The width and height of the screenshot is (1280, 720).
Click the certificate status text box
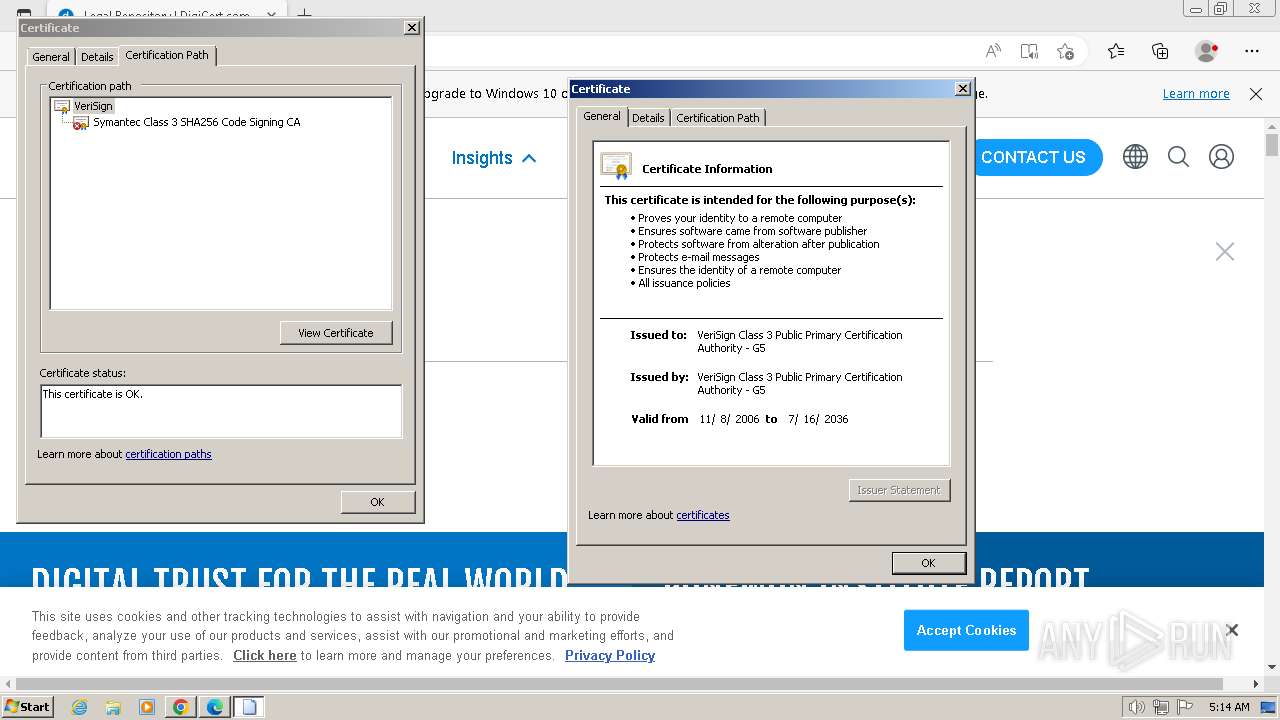[x=221, y=411]
